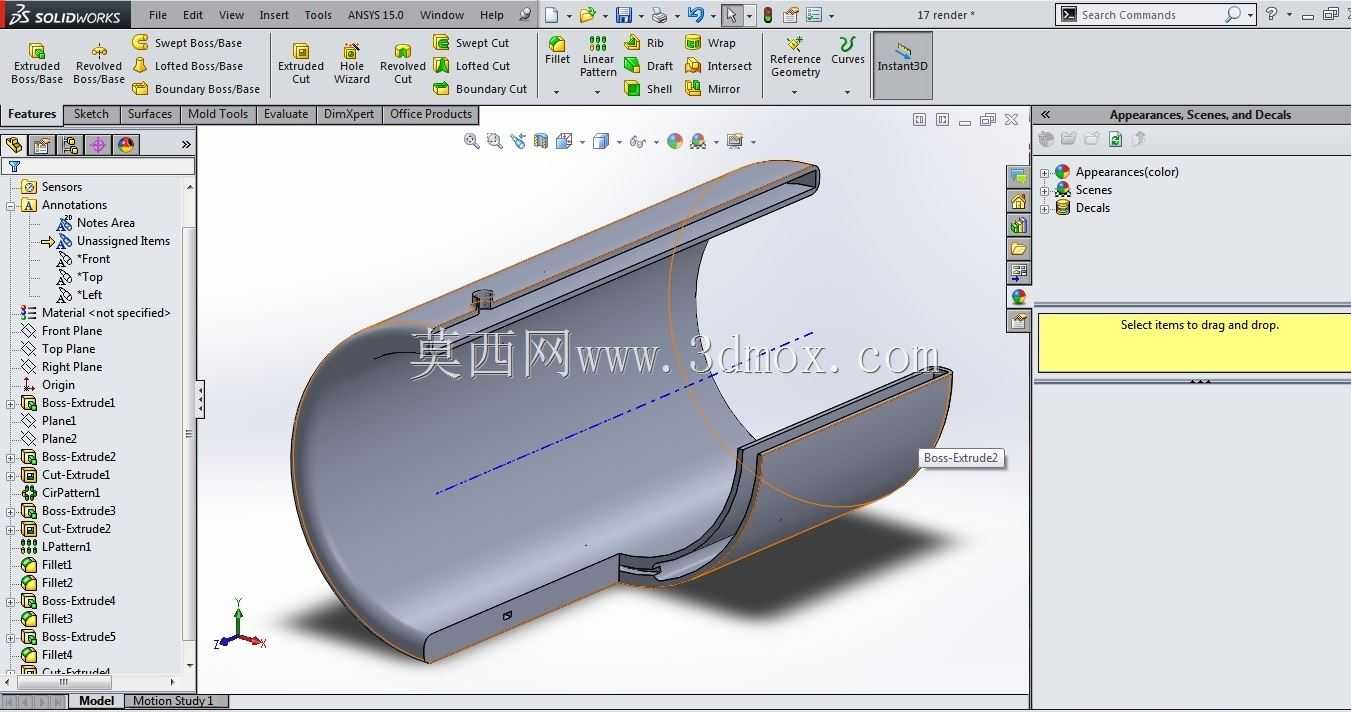Select the Intersect tool
The width and height of the screenshot is (1351, 712).
[x=718, y=66]
